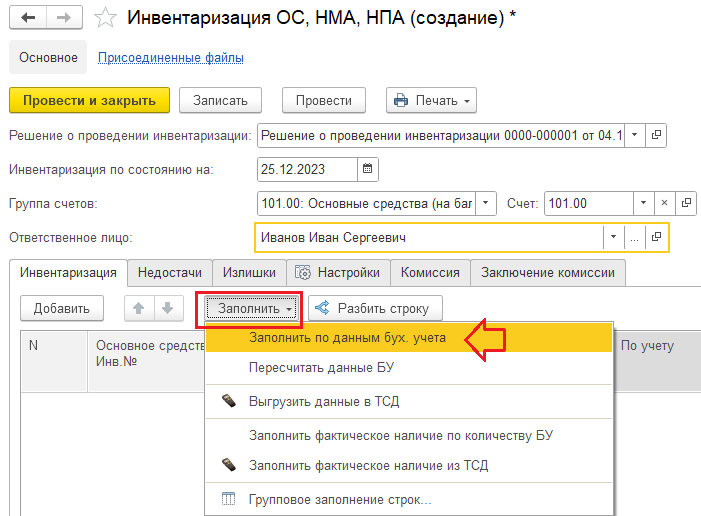Open Присоединенные файлы link

171,58
